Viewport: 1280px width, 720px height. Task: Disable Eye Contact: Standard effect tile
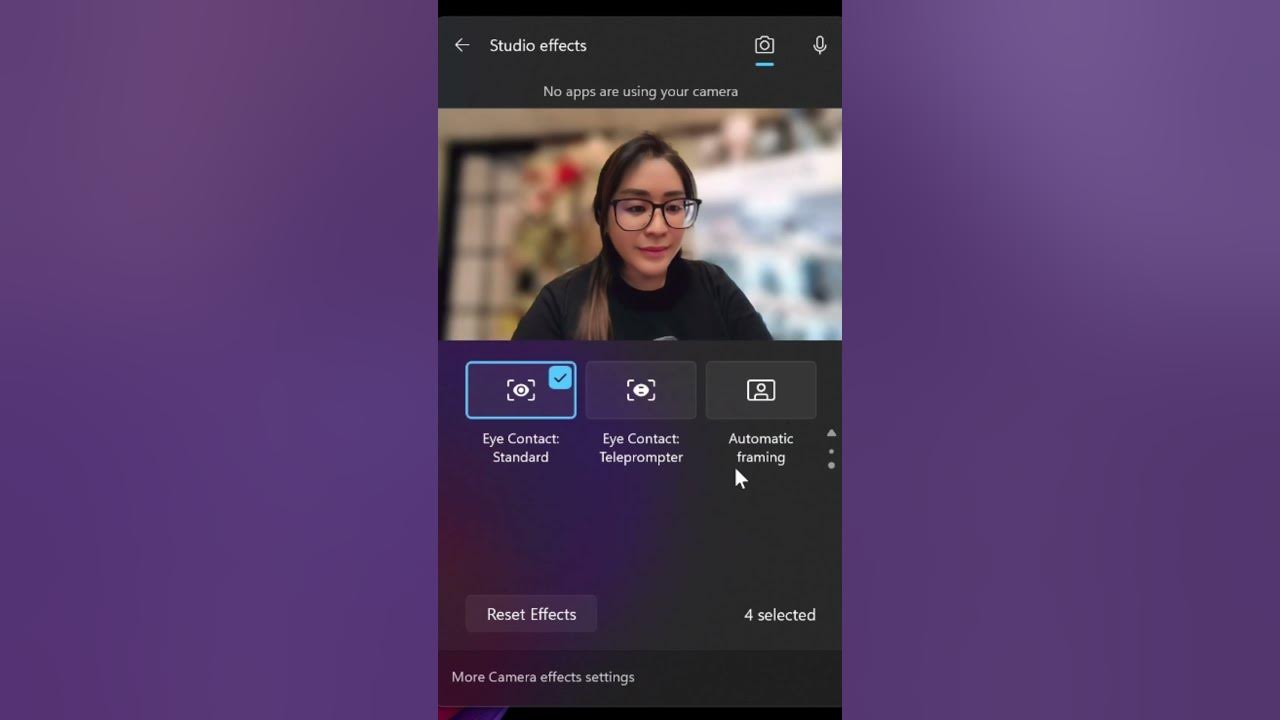521,390
